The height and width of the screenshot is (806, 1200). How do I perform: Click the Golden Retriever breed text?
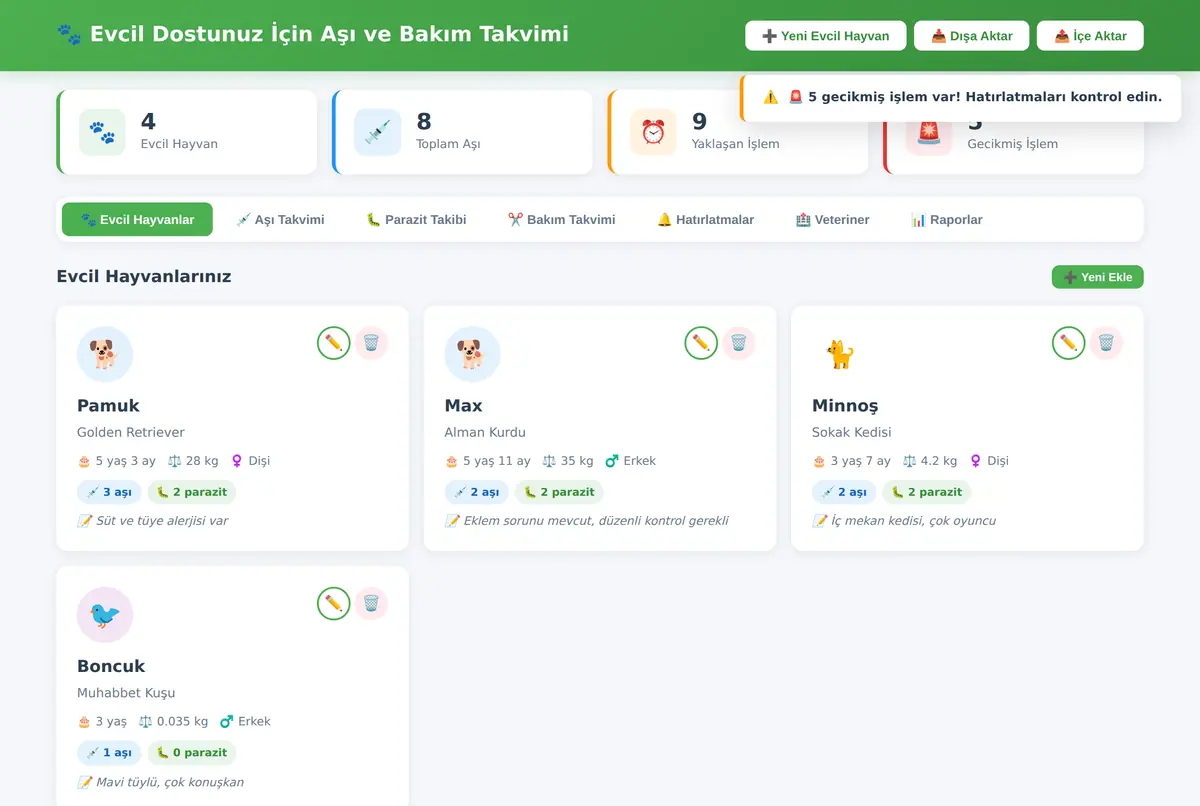pyautogui.click(x=131, y=433)
